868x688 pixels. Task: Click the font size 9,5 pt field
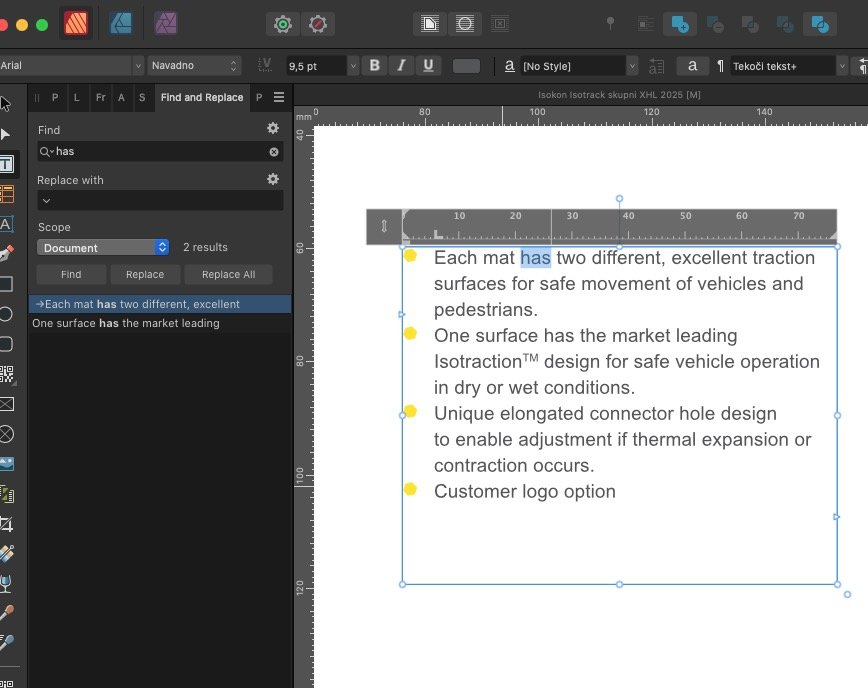click(x=316, y=66)
